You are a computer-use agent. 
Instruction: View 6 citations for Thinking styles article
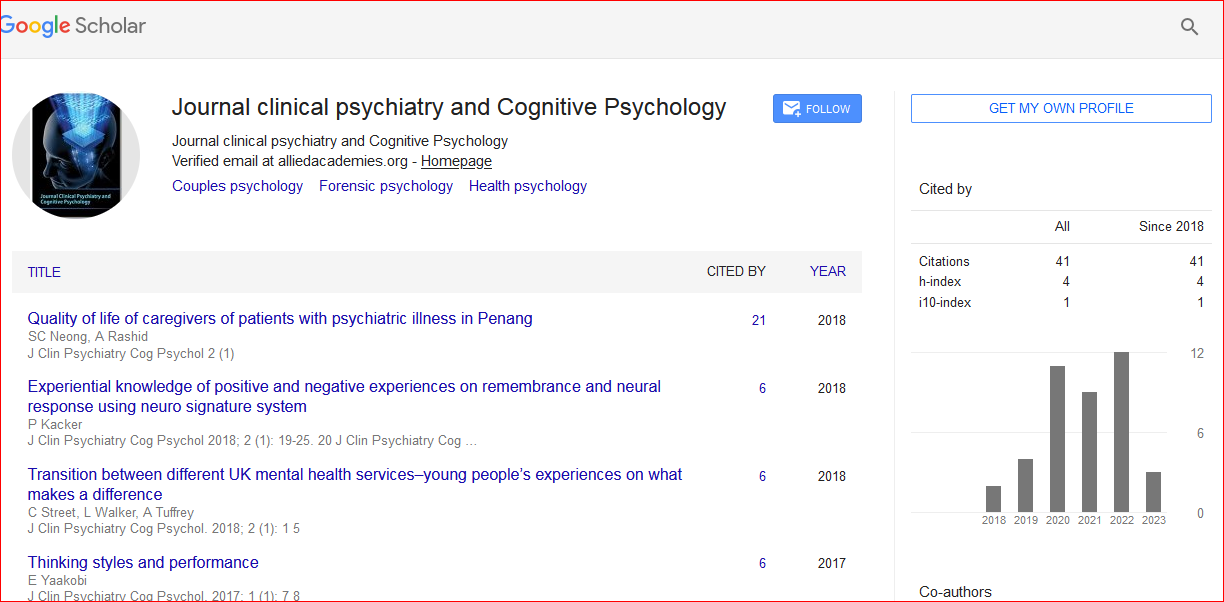pyautogui.click(x=762, y=564)
